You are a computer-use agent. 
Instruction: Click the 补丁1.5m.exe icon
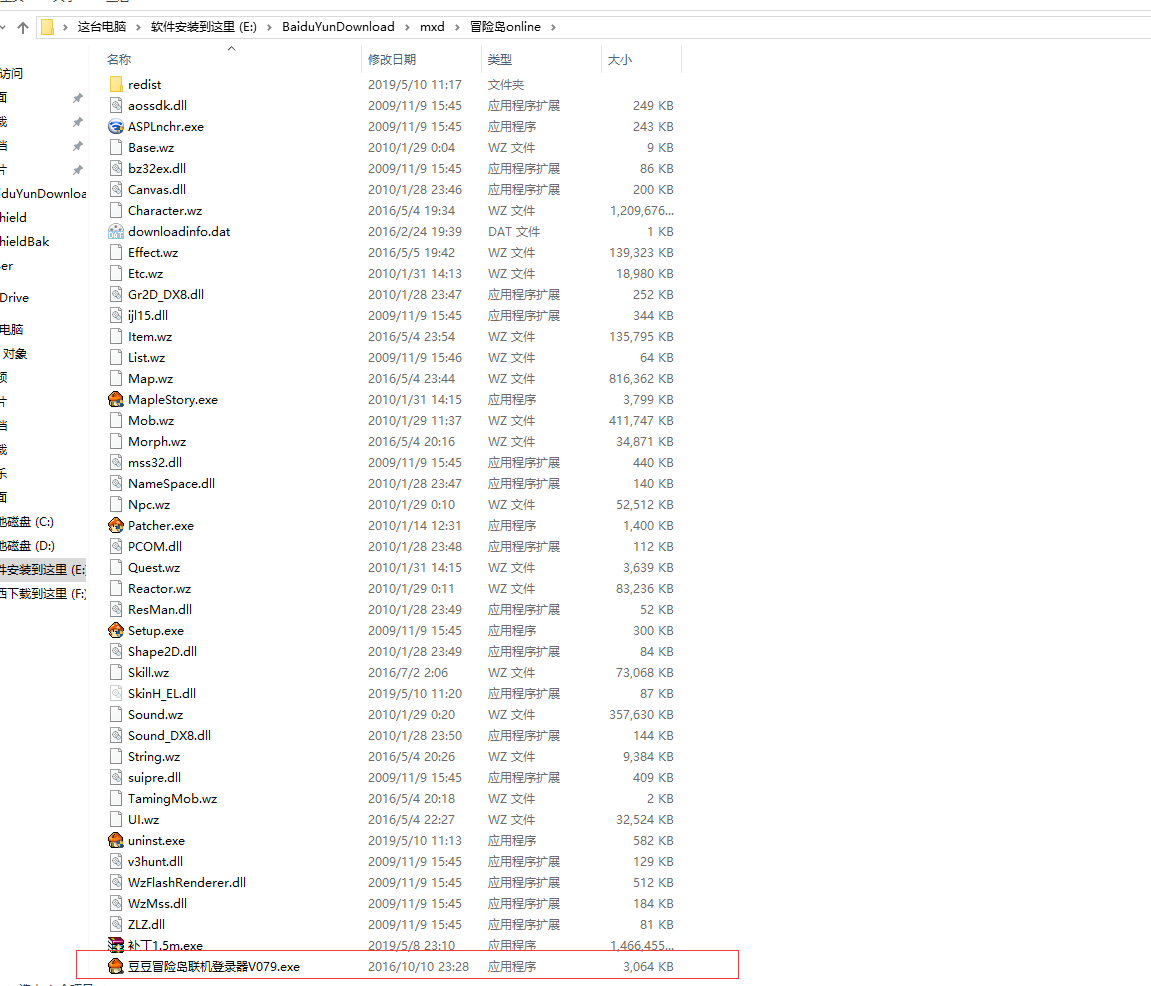pyautogui.click(x=115, y=946)
